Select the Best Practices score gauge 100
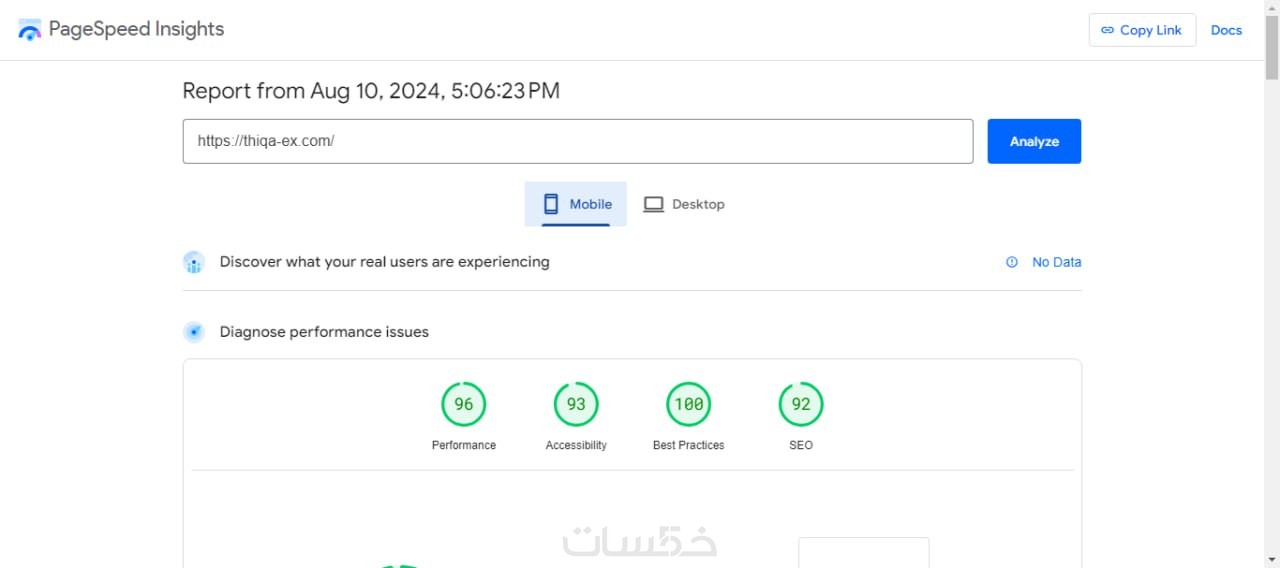 [689, 404]
